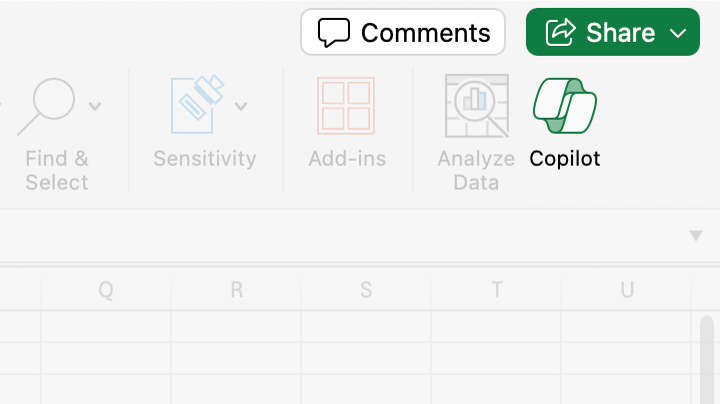720x404 pixels.
Task: Click the speech bubble Comments icon
Action: point(334,33)
